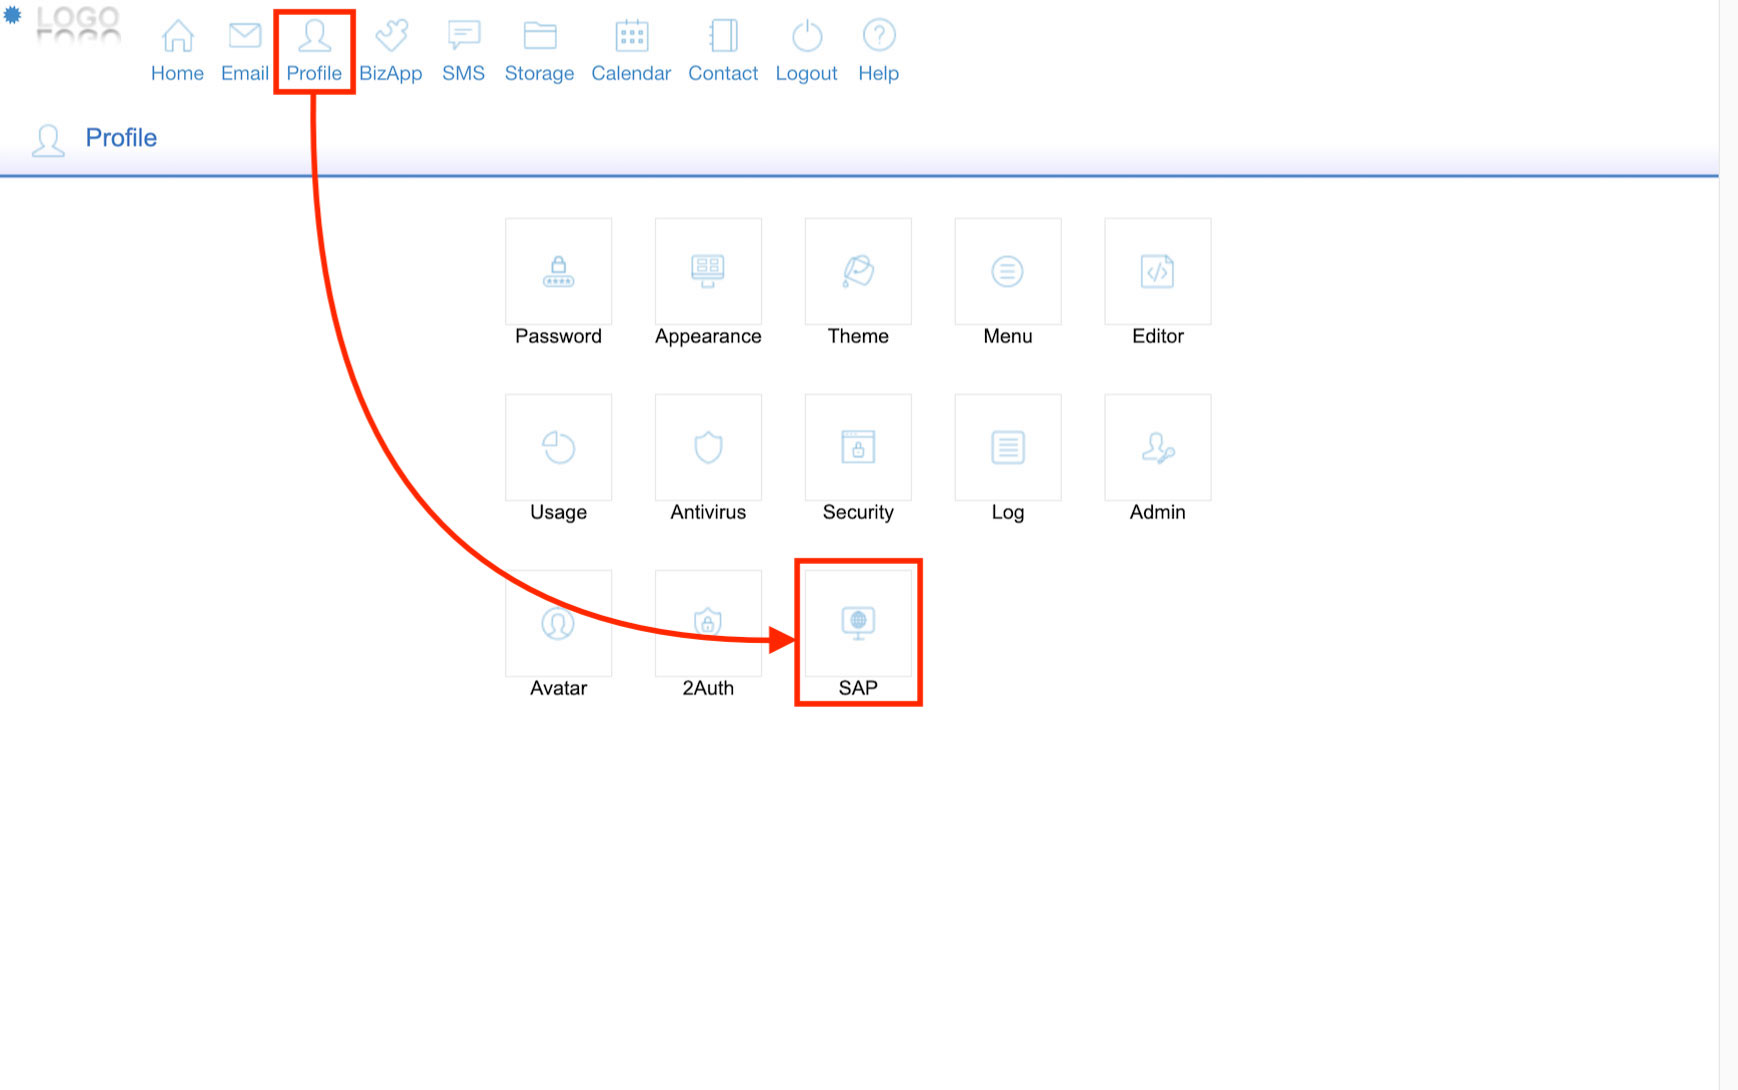Open the Appearance settings tile
Image resolution: width=1738 pixels, height=1090 pixels.
click(x=708, y=272)
